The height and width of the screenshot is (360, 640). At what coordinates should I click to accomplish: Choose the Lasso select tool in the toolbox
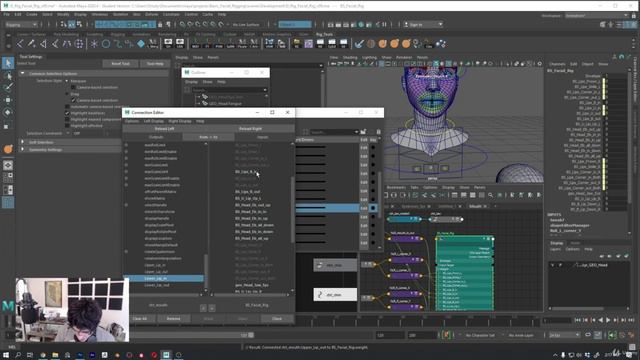(x=8, y=76)
